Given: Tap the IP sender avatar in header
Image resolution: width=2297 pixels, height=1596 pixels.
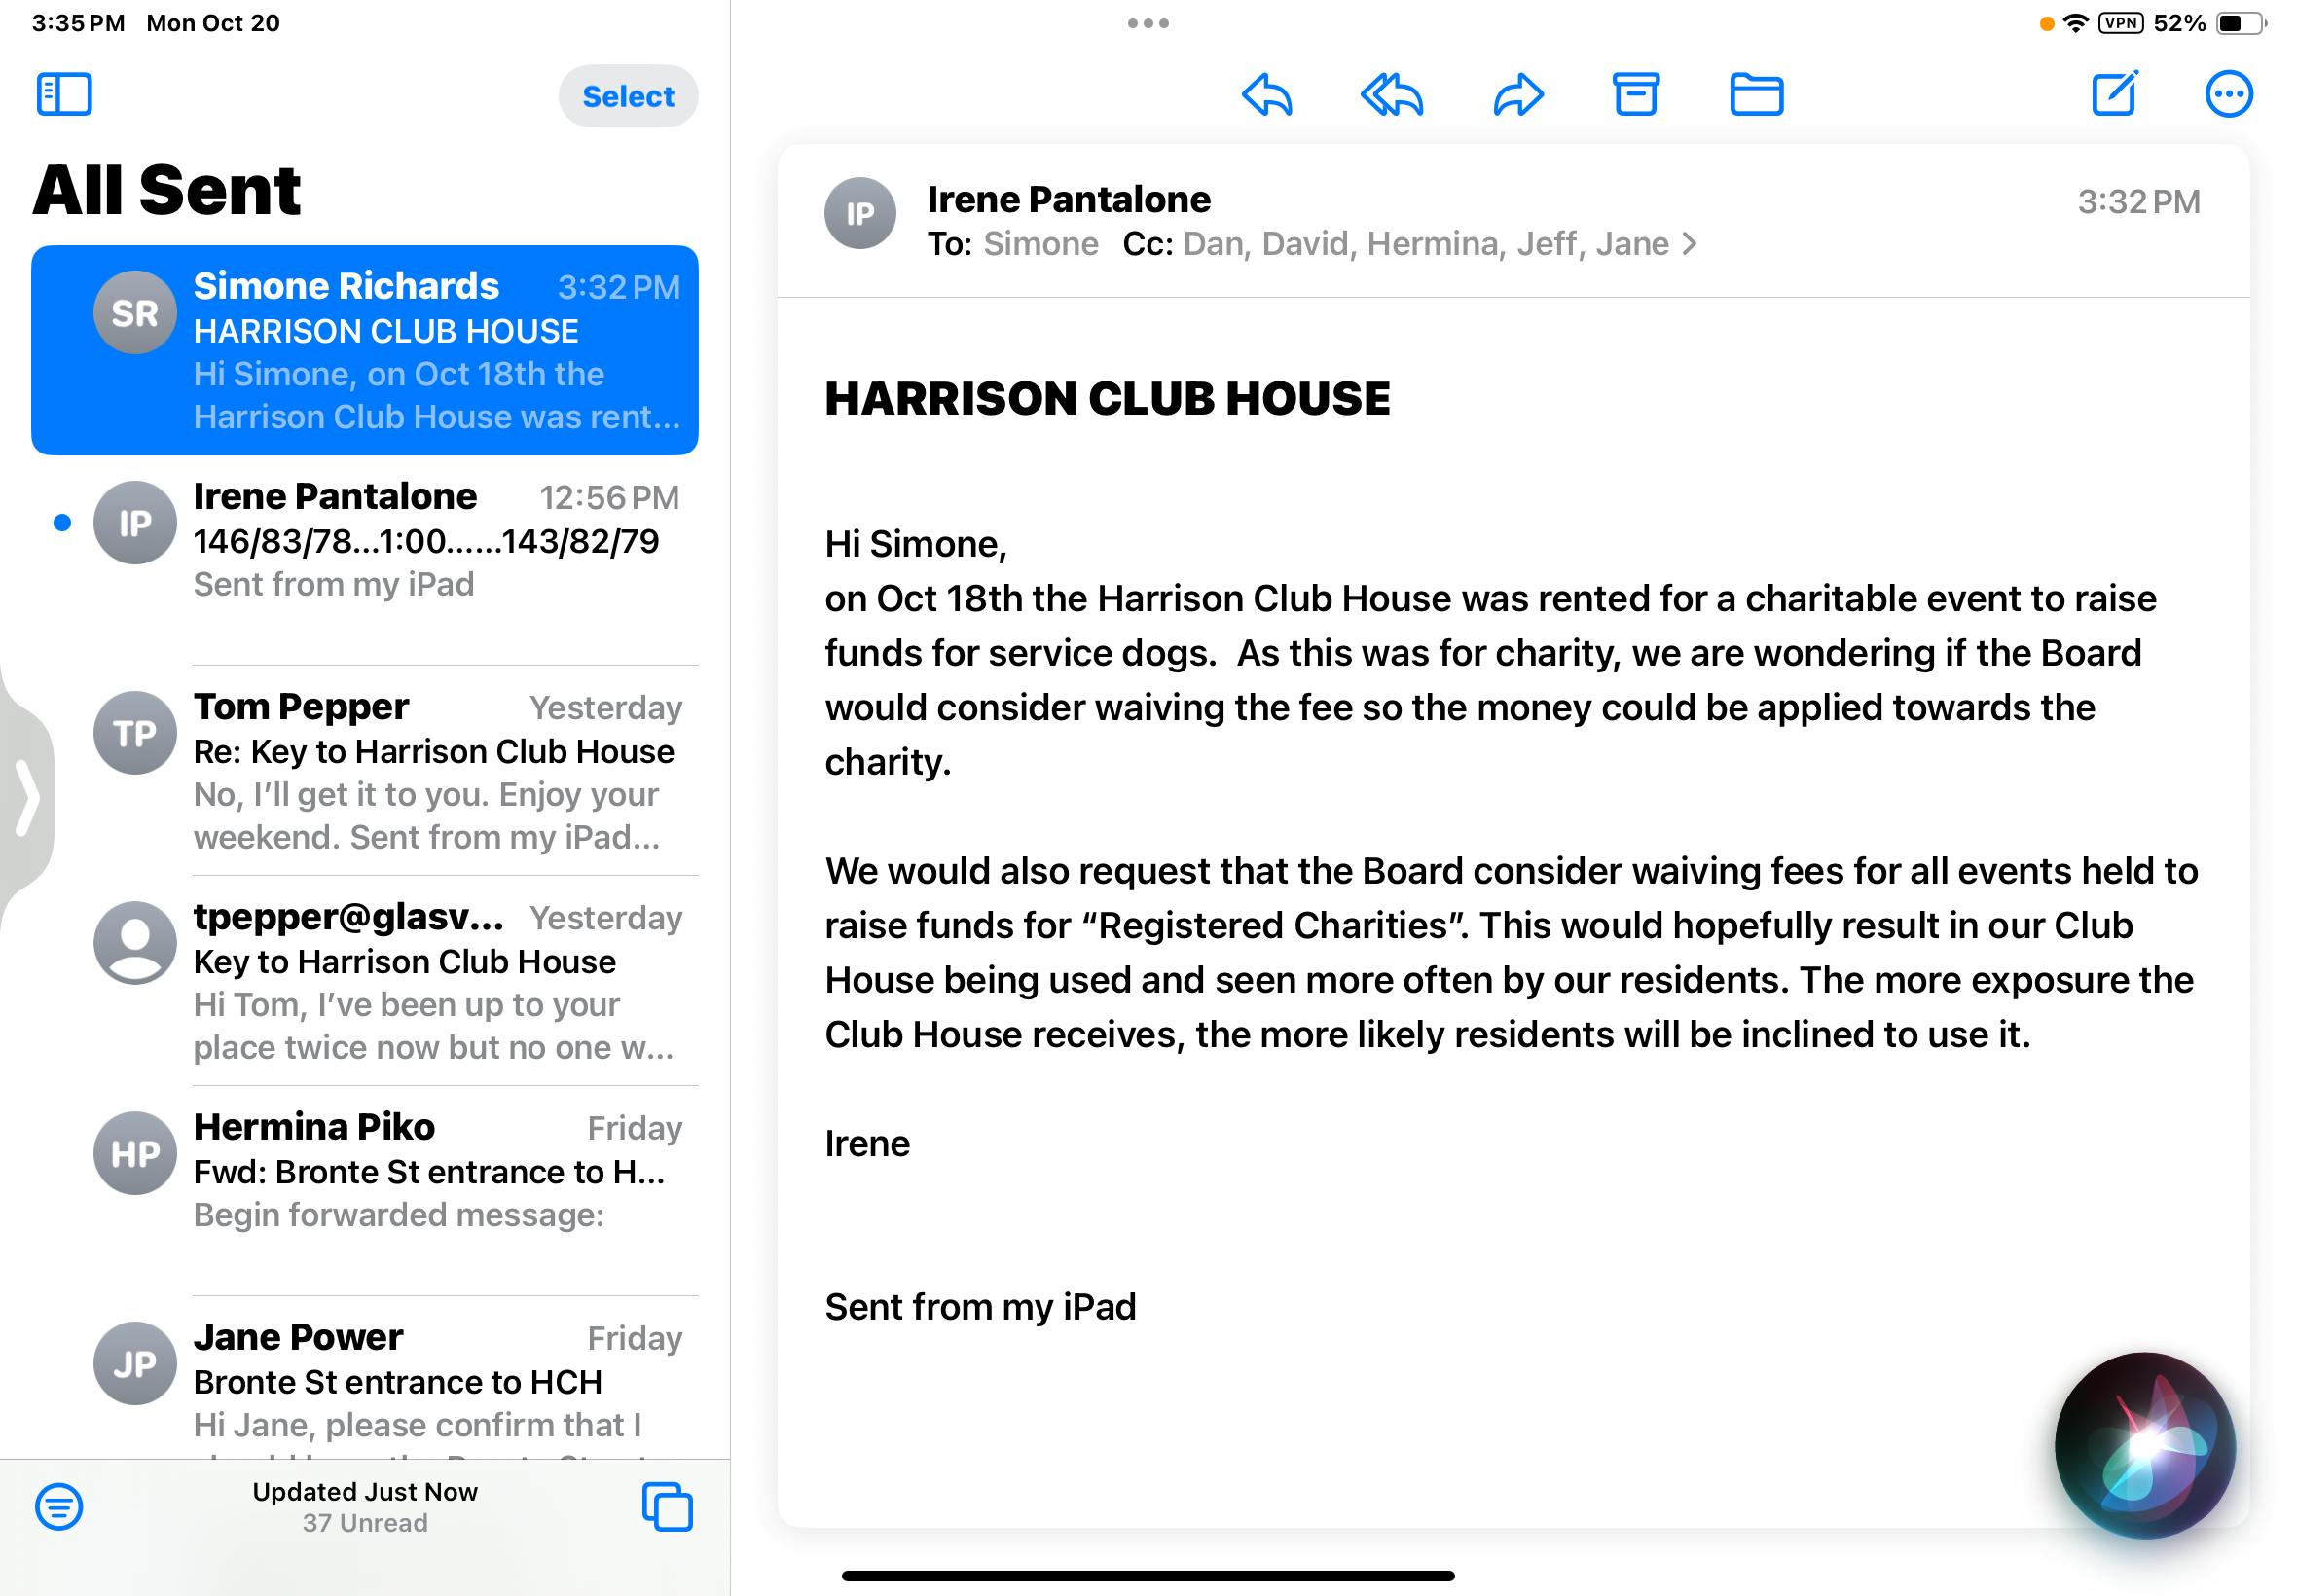Looking at the screenshot, I should click(859, 214).
